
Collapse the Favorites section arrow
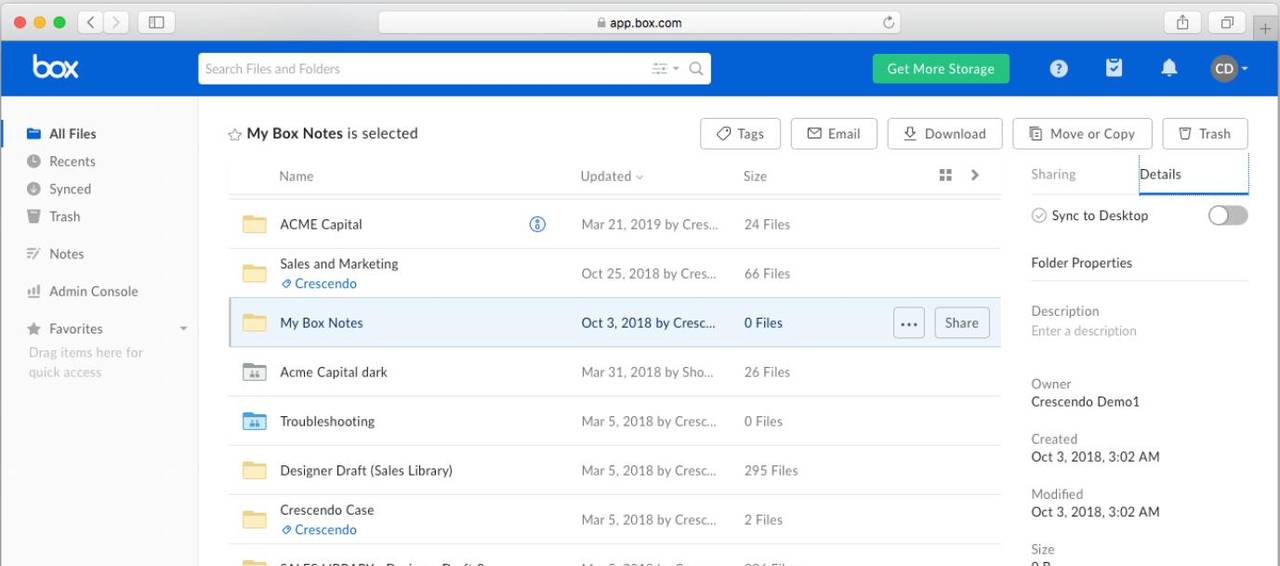point(183,329)
